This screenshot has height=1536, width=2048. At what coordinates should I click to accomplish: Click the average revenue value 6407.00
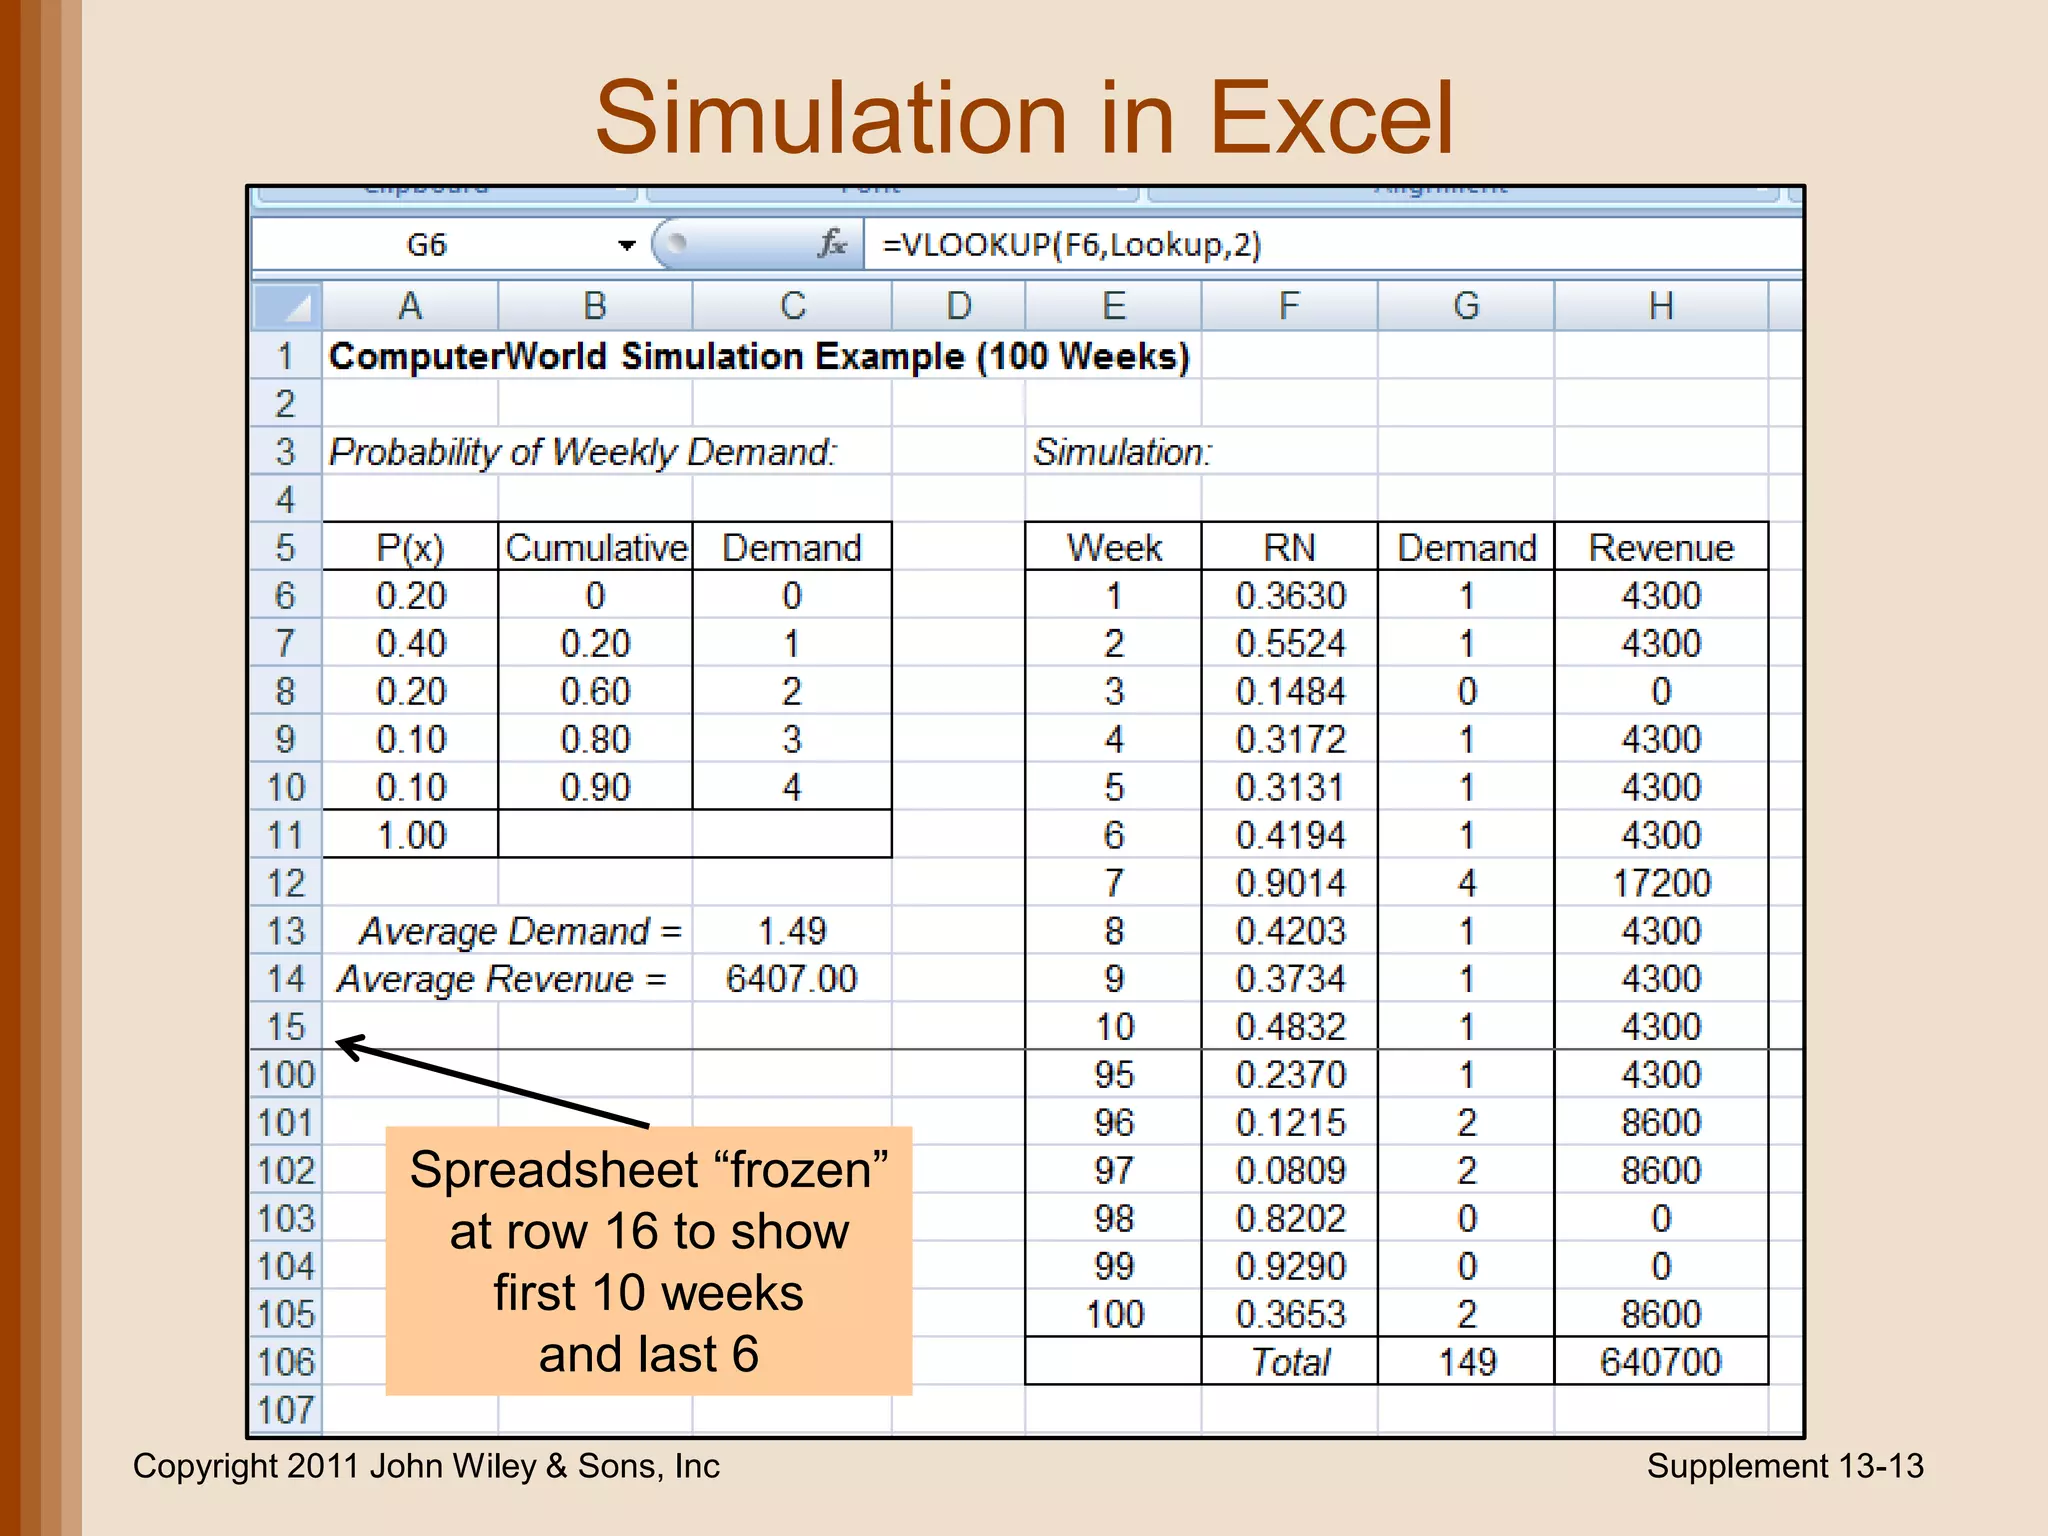[792, 979]
